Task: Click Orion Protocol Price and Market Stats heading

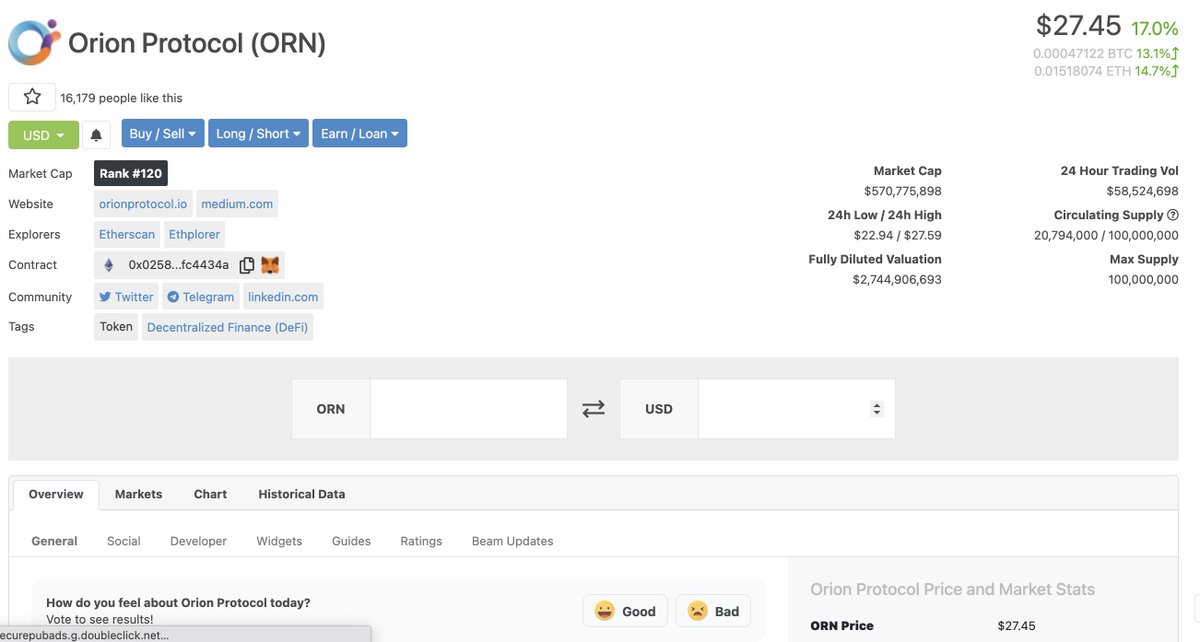Action: point(952,589)
